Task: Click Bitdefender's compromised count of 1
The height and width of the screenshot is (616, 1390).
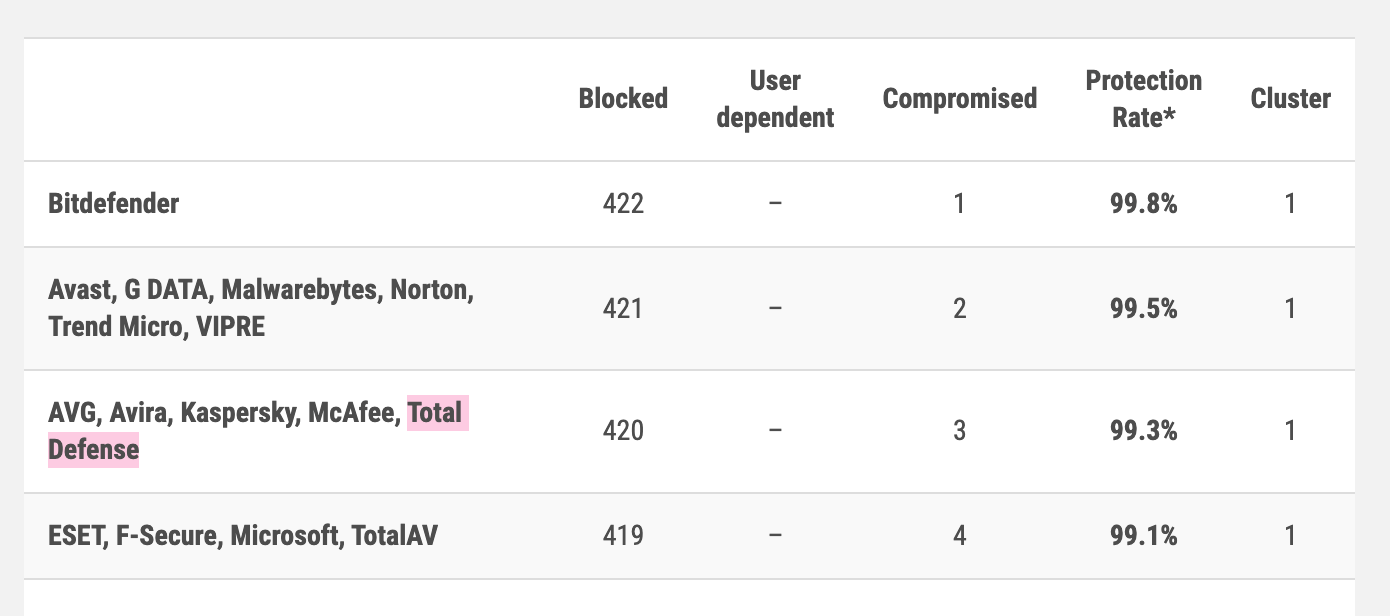Action: pos(959,204)
